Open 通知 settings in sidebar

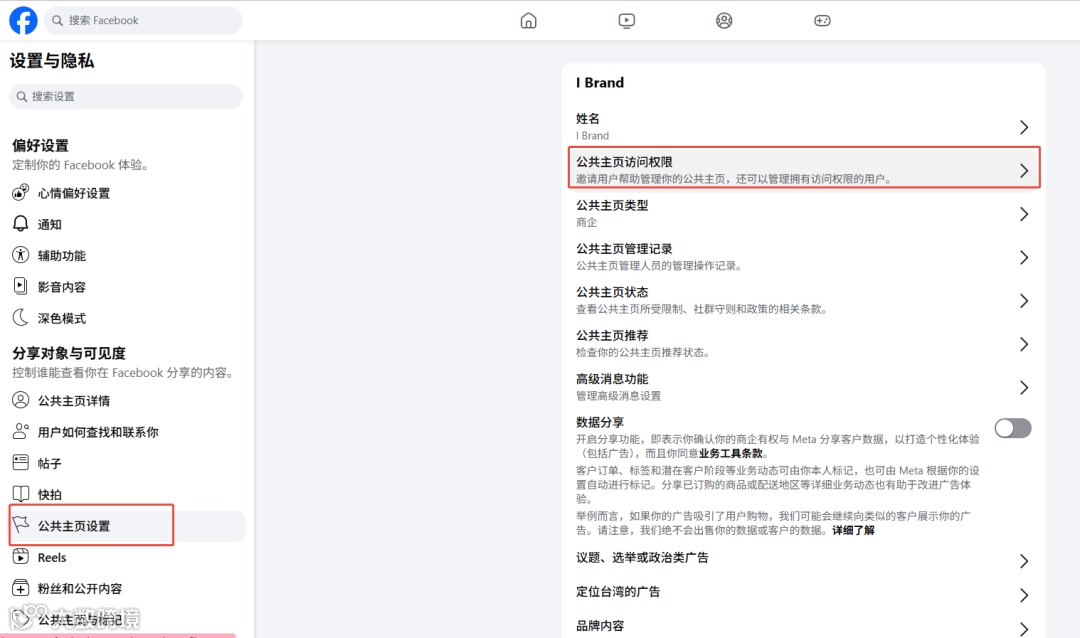(127, 224)
